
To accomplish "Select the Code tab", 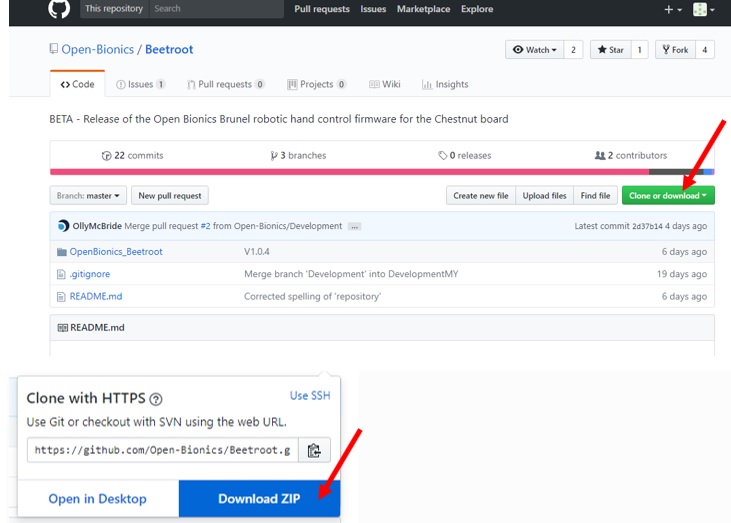I will coord(77,84).
